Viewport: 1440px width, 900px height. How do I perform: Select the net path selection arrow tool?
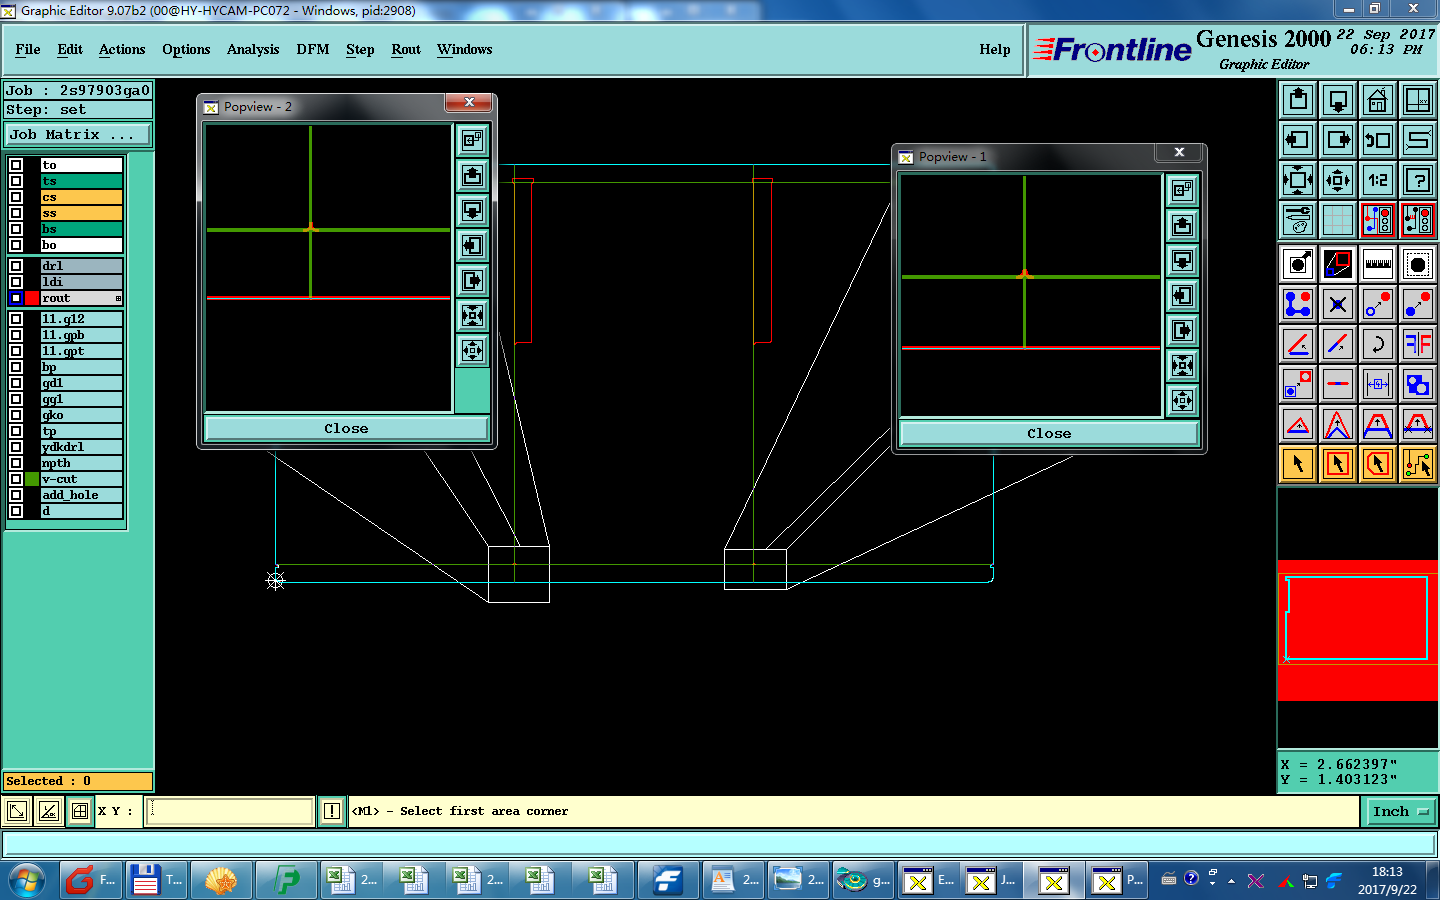(x=1418, y=464)
